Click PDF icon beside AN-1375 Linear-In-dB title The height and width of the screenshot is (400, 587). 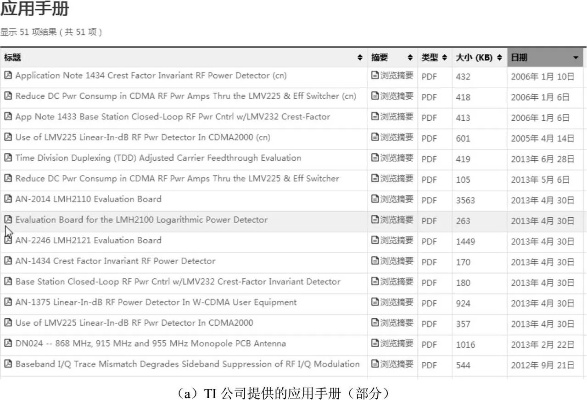tap(8, 302)
